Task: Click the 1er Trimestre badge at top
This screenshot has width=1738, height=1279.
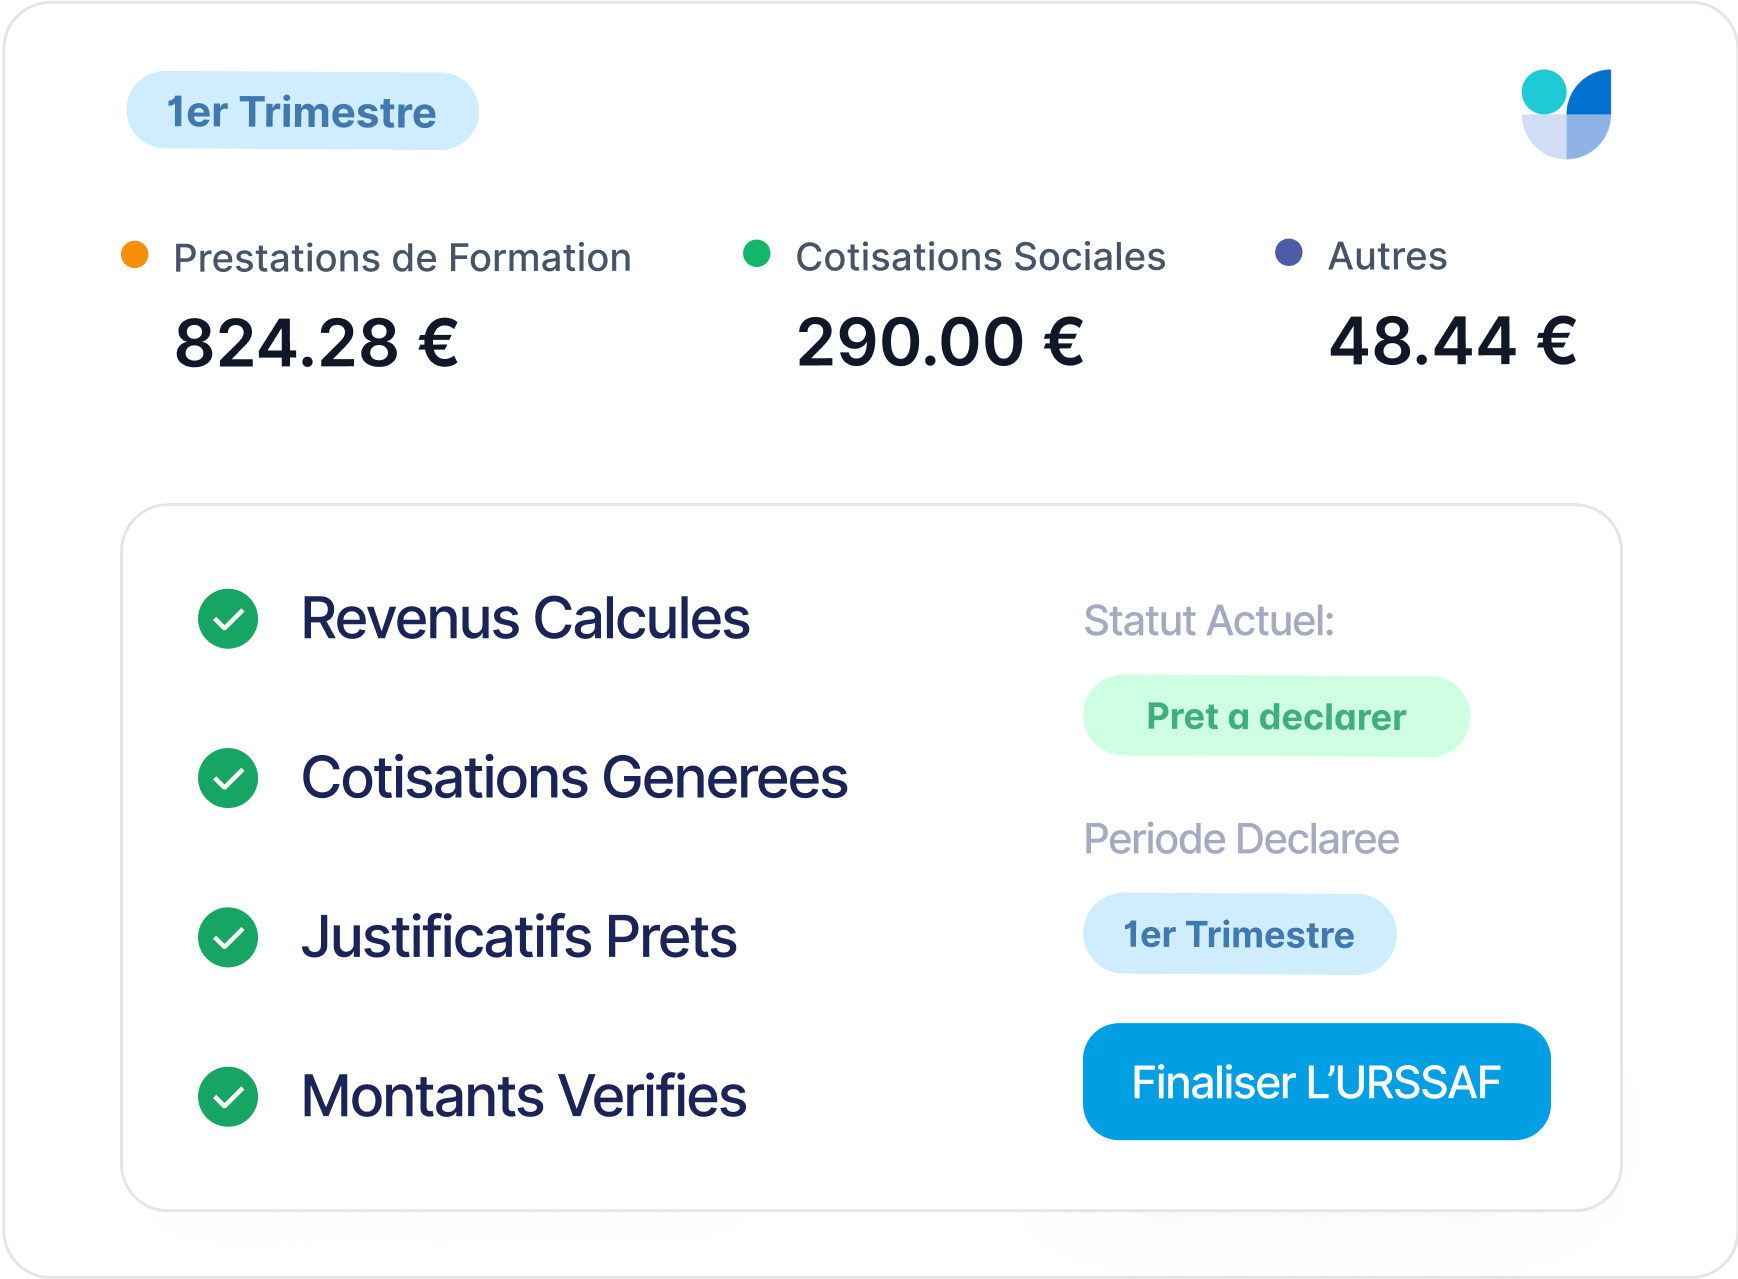Action: 302,111
